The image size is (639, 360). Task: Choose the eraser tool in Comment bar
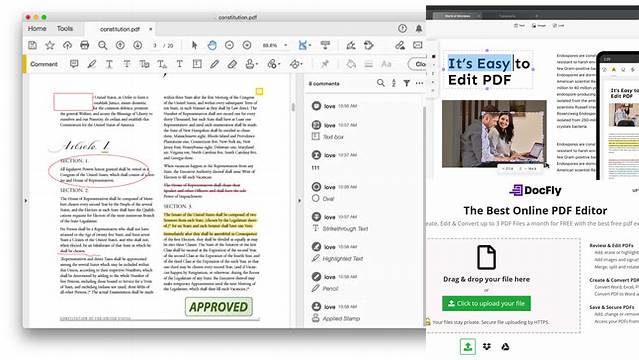[232, 64]
